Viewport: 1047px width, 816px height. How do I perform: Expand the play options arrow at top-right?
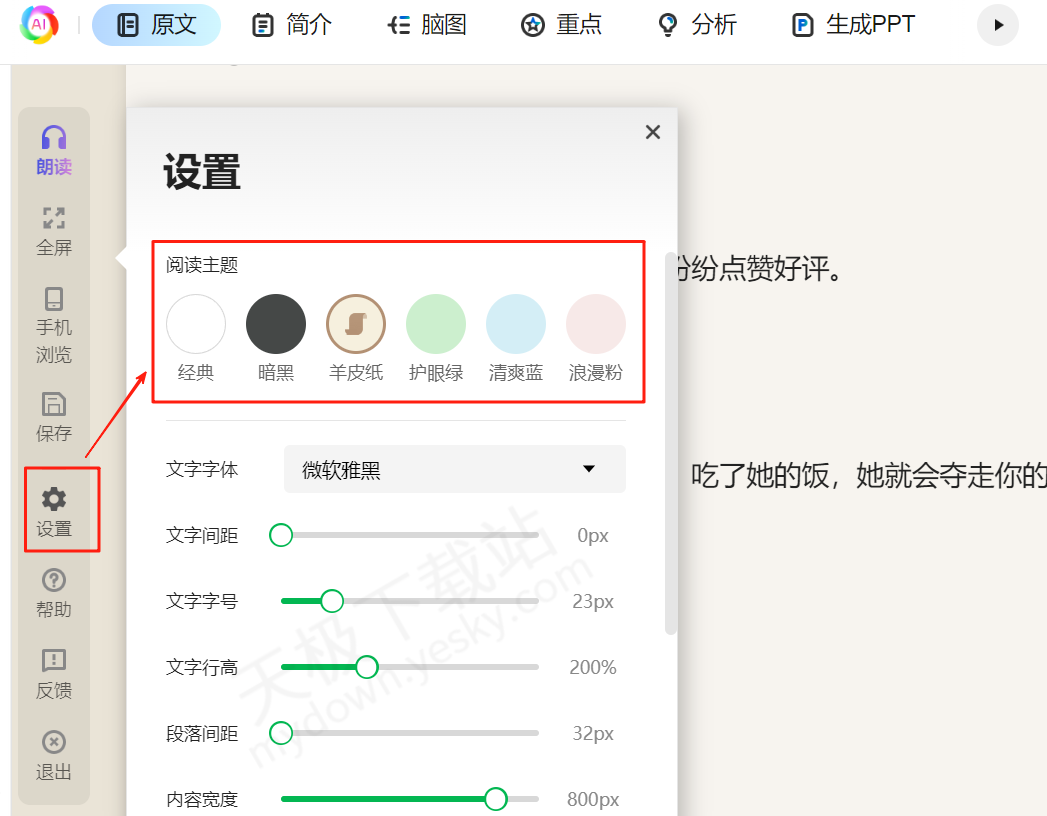coord(997,25)
